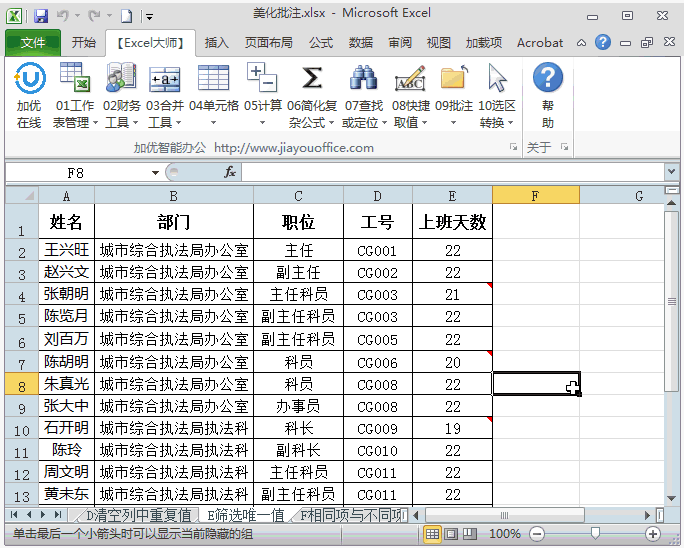Select header cell 部门
Viewport: 684px width, 548px height.
tap(174, 222)
